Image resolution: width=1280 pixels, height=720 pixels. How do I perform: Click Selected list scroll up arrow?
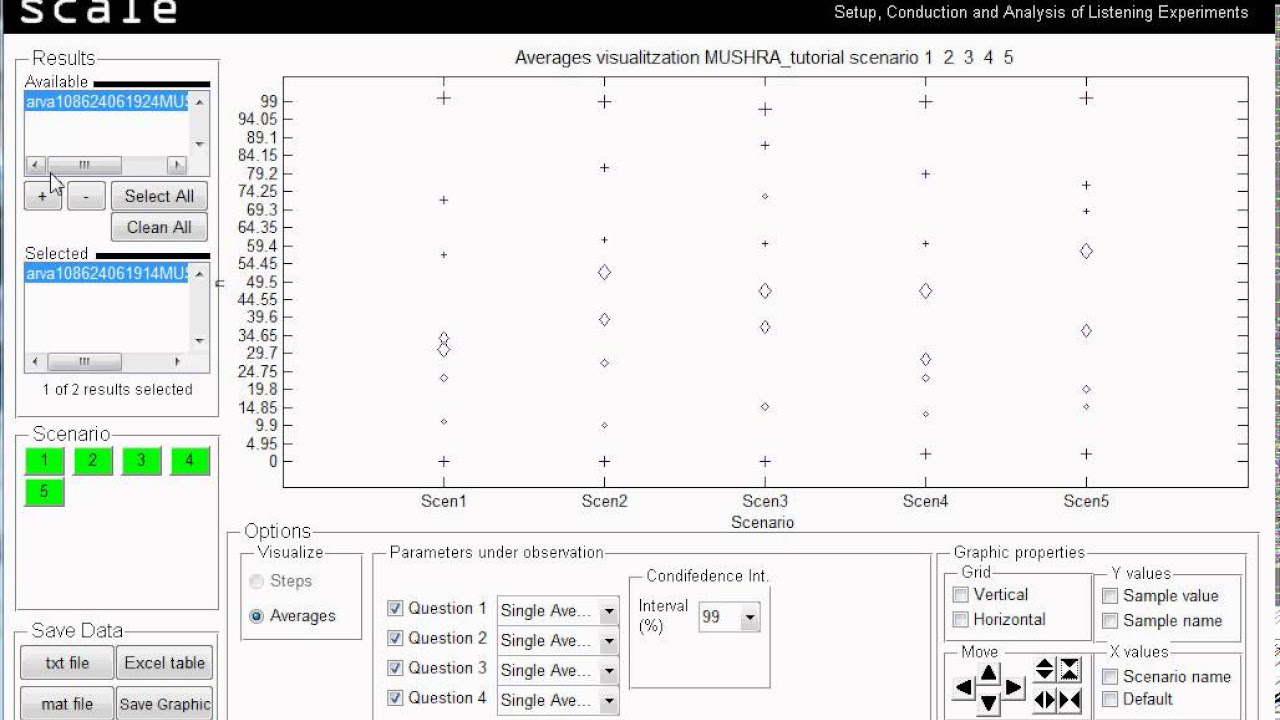coord(199,273)
